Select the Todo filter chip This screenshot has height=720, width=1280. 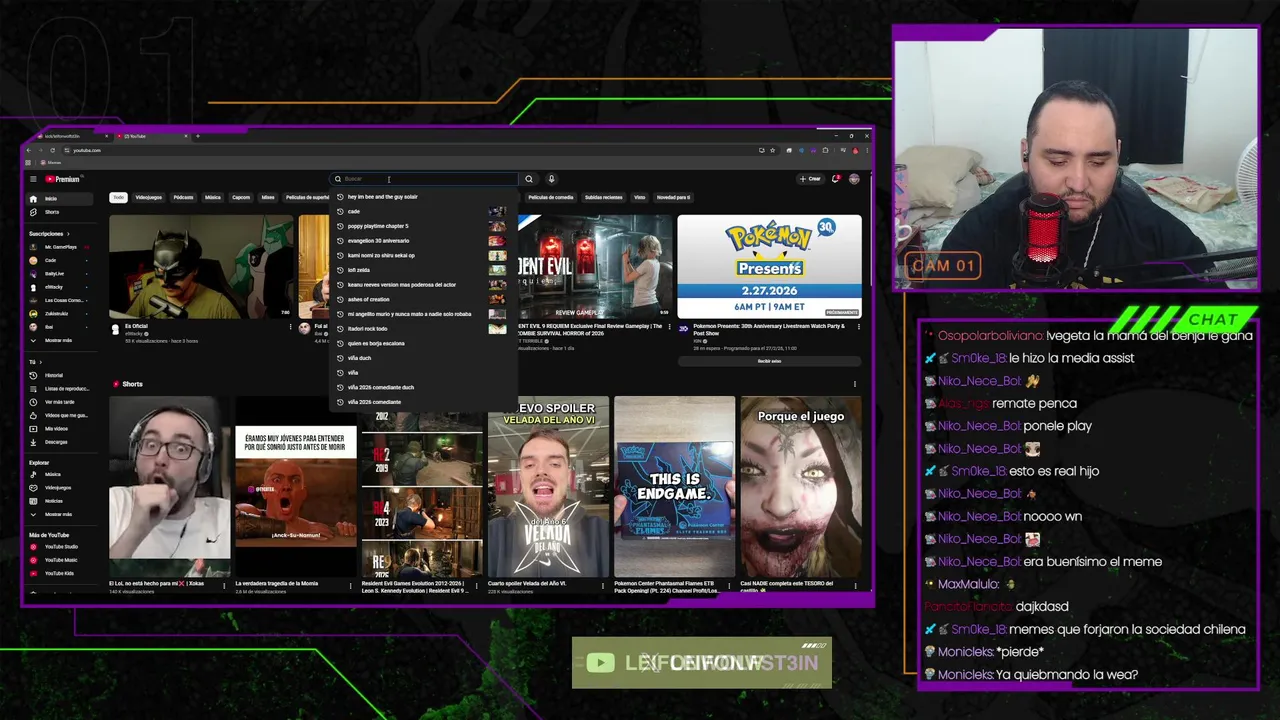click(118, 197)
